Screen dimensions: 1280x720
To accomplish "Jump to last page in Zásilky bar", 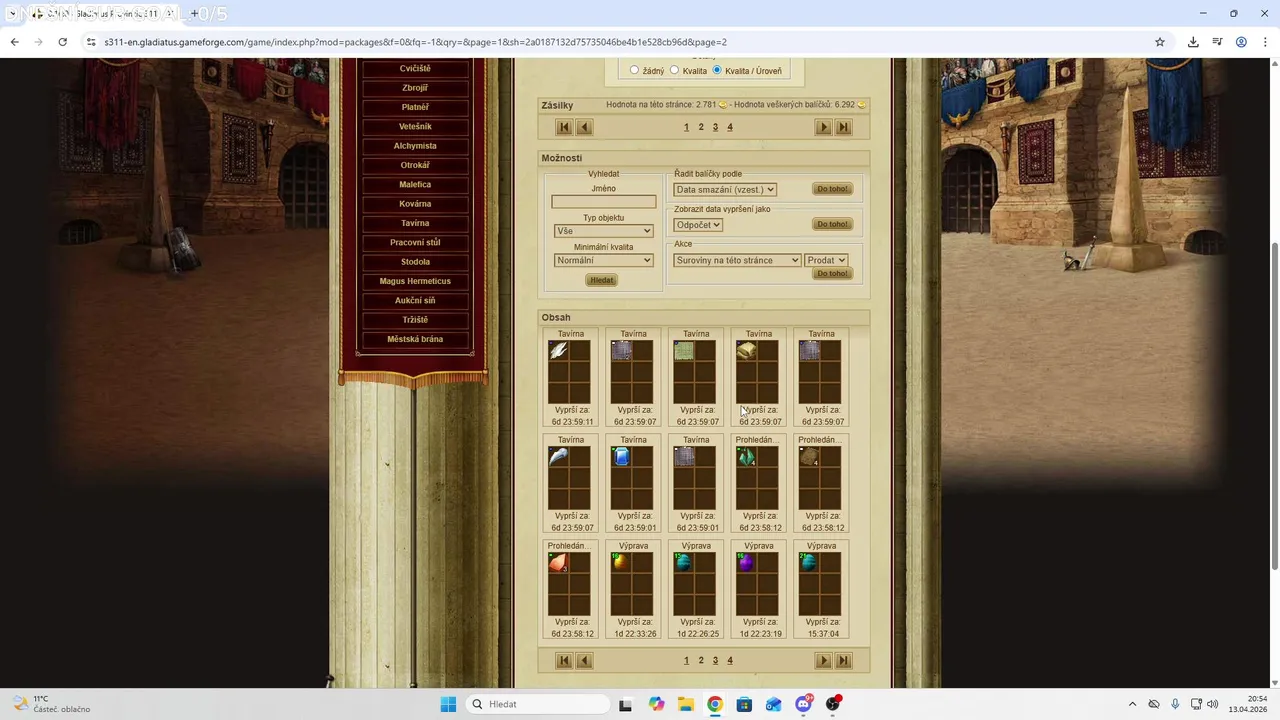I will tap(844, 127).
